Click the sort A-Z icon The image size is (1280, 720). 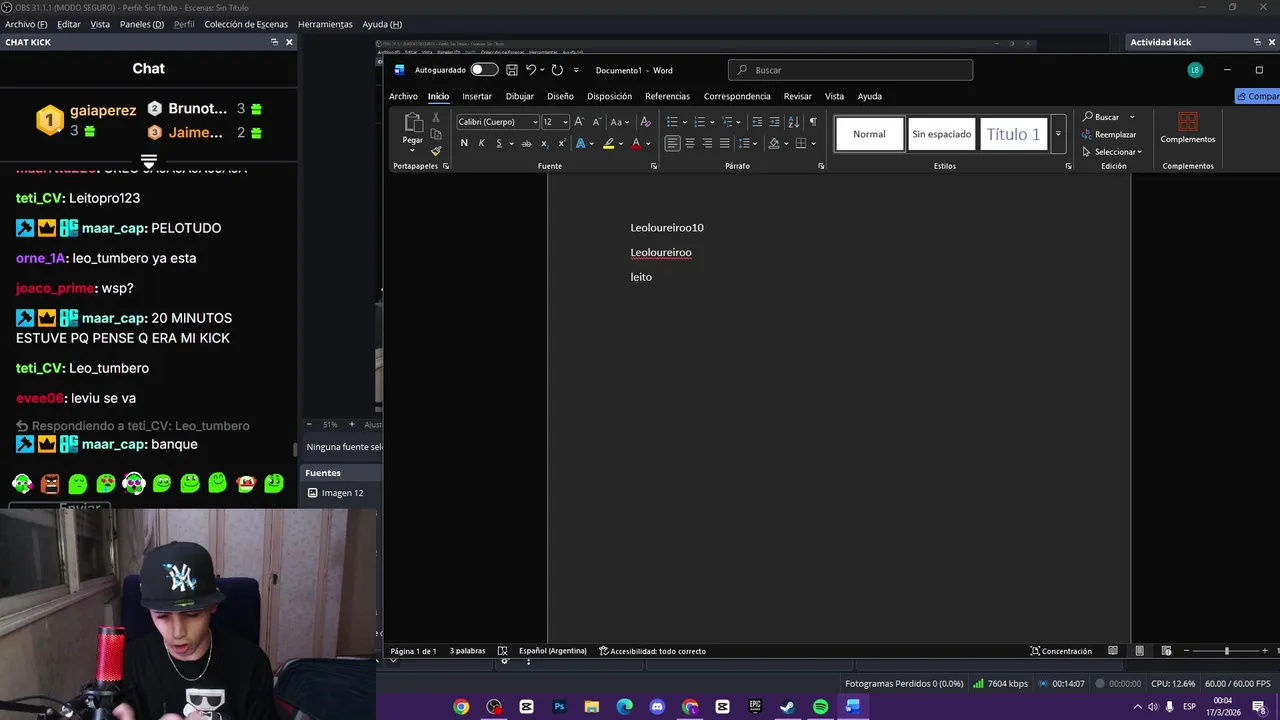click(793, 122)
